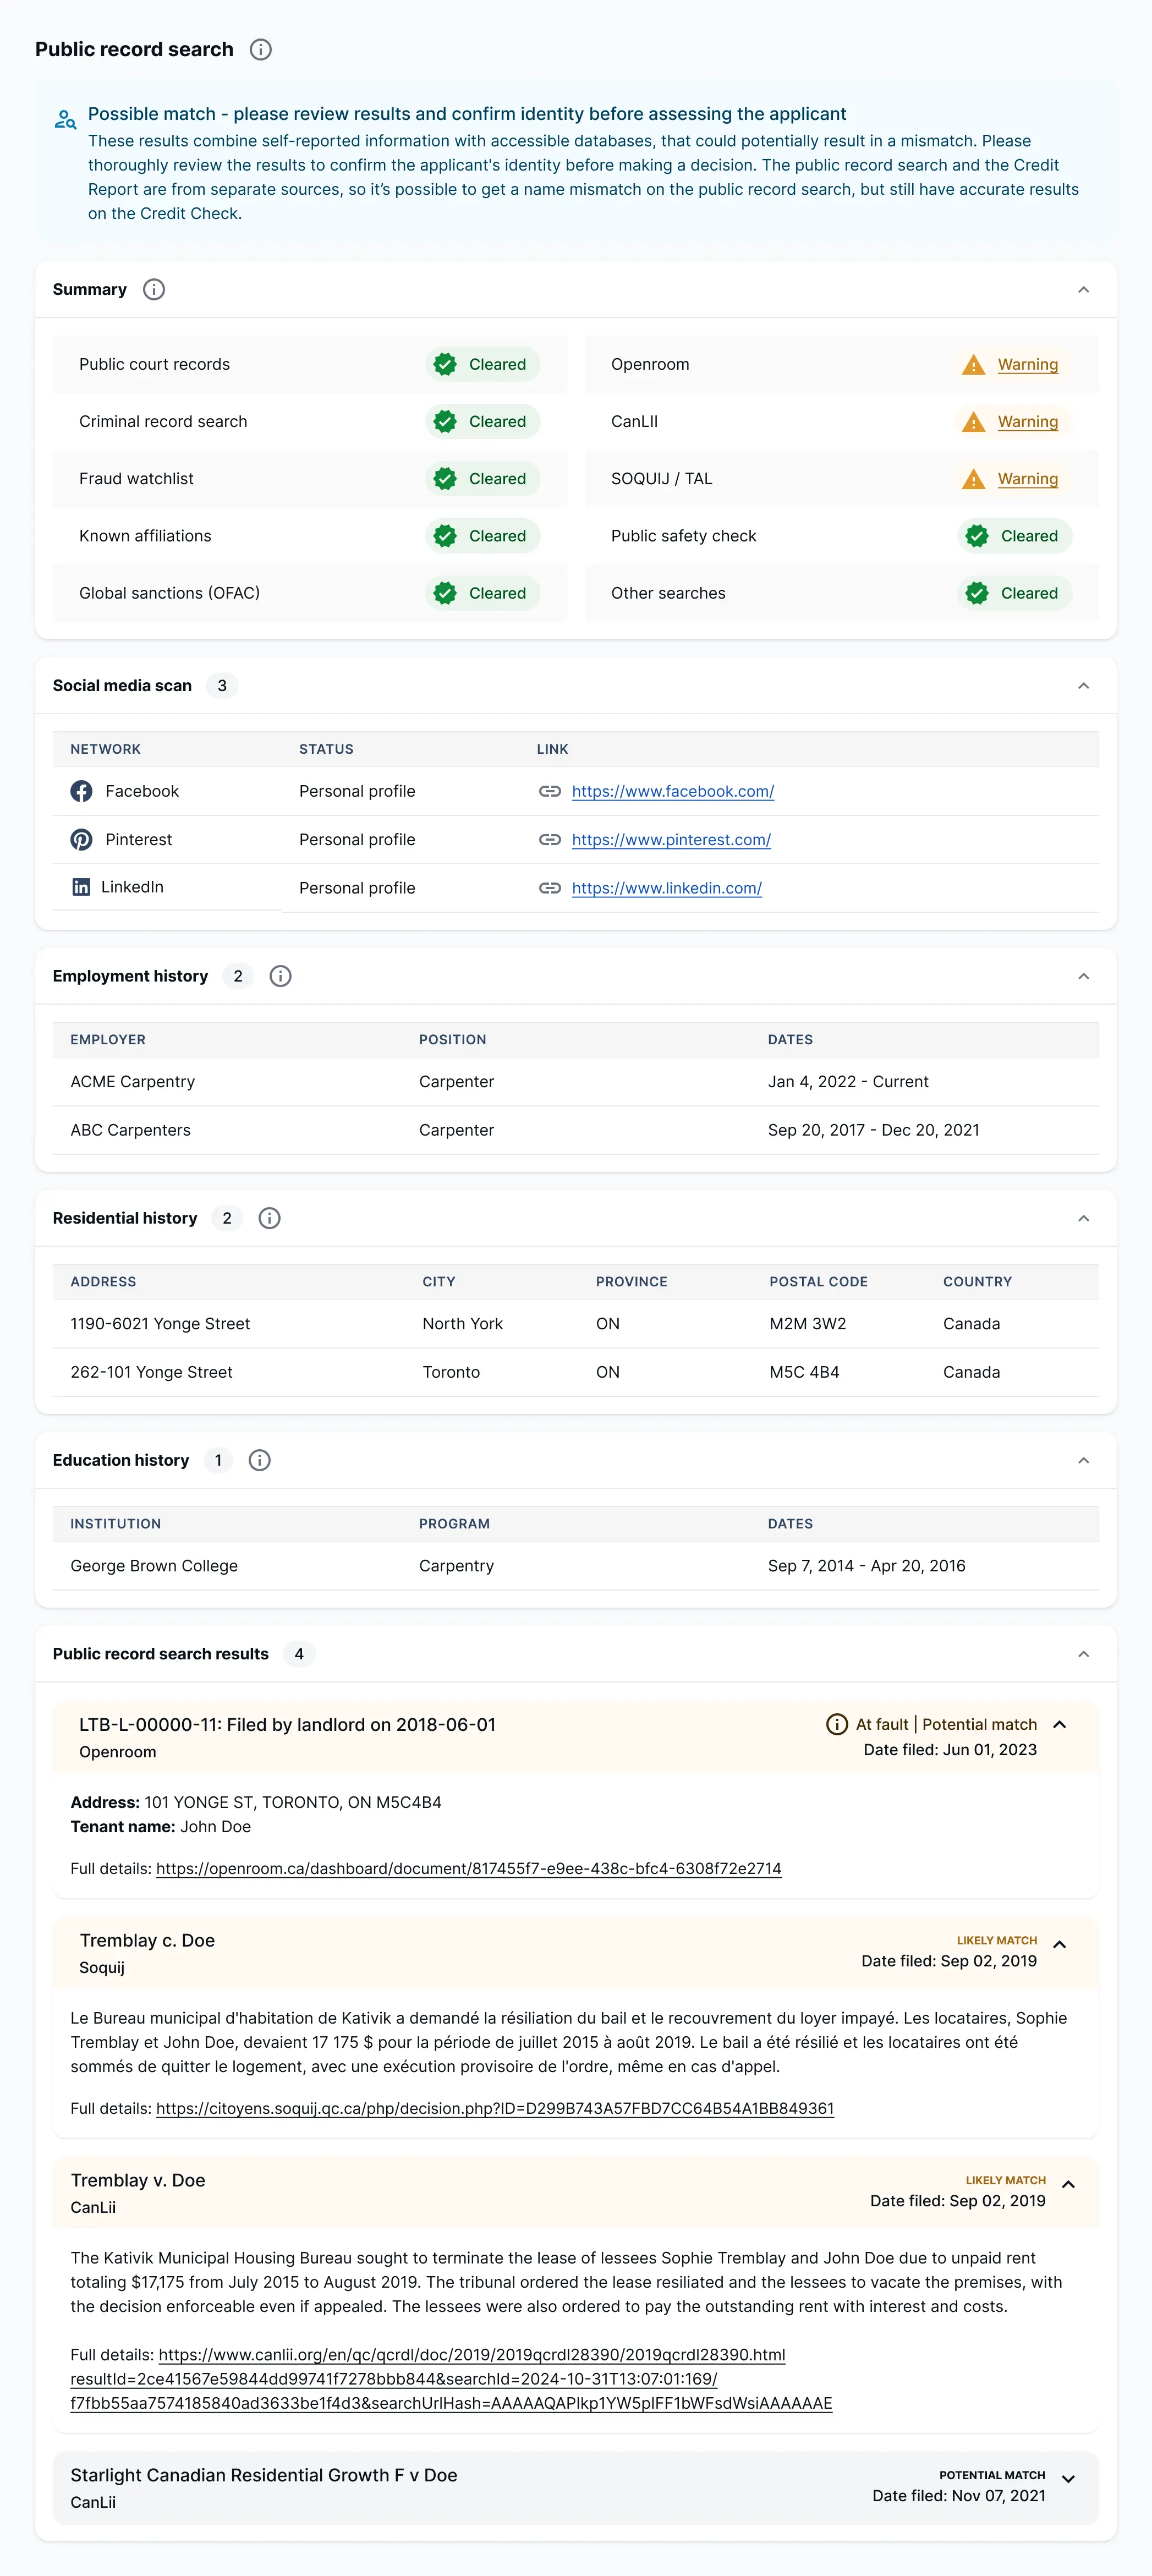Viewport: 1152px width, 2576px height.
Task: Collapse the Employment history section
Action: point(1083,976)
